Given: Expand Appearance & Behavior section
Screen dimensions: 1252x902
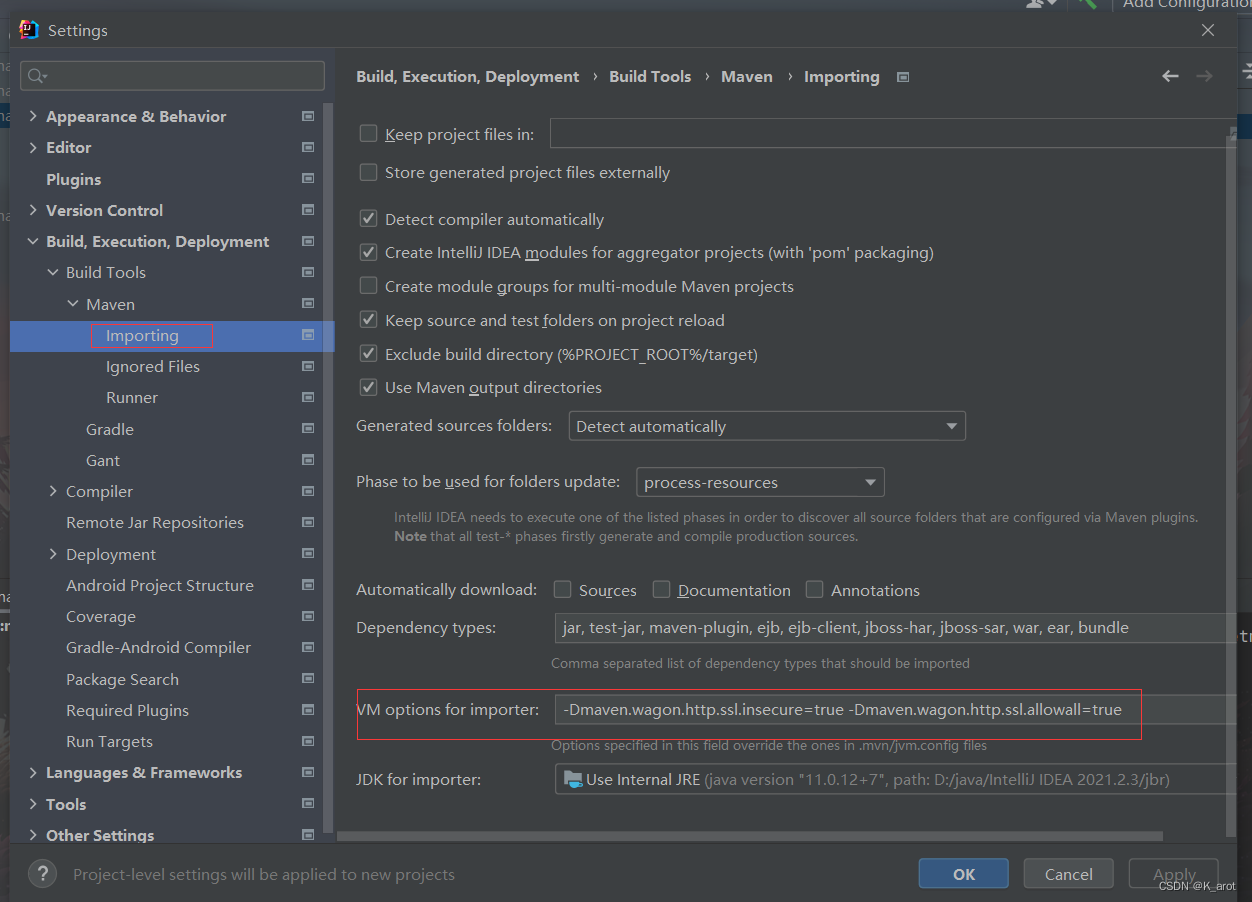Looking at the screenshot, I should pos(32,116).
